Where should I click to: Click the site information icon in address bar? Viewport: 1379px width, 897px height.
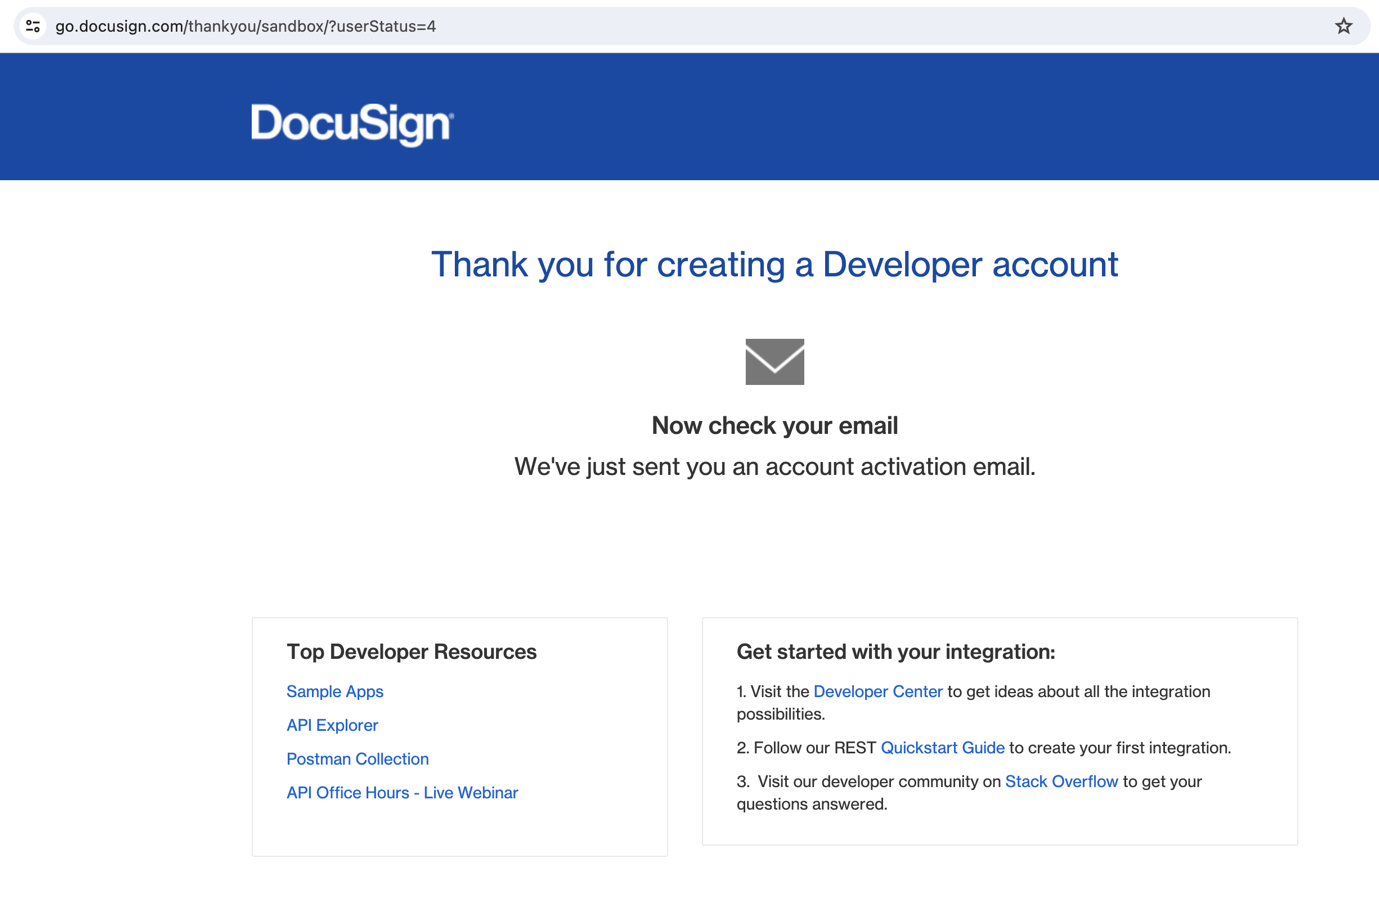[x=33, y=26]
